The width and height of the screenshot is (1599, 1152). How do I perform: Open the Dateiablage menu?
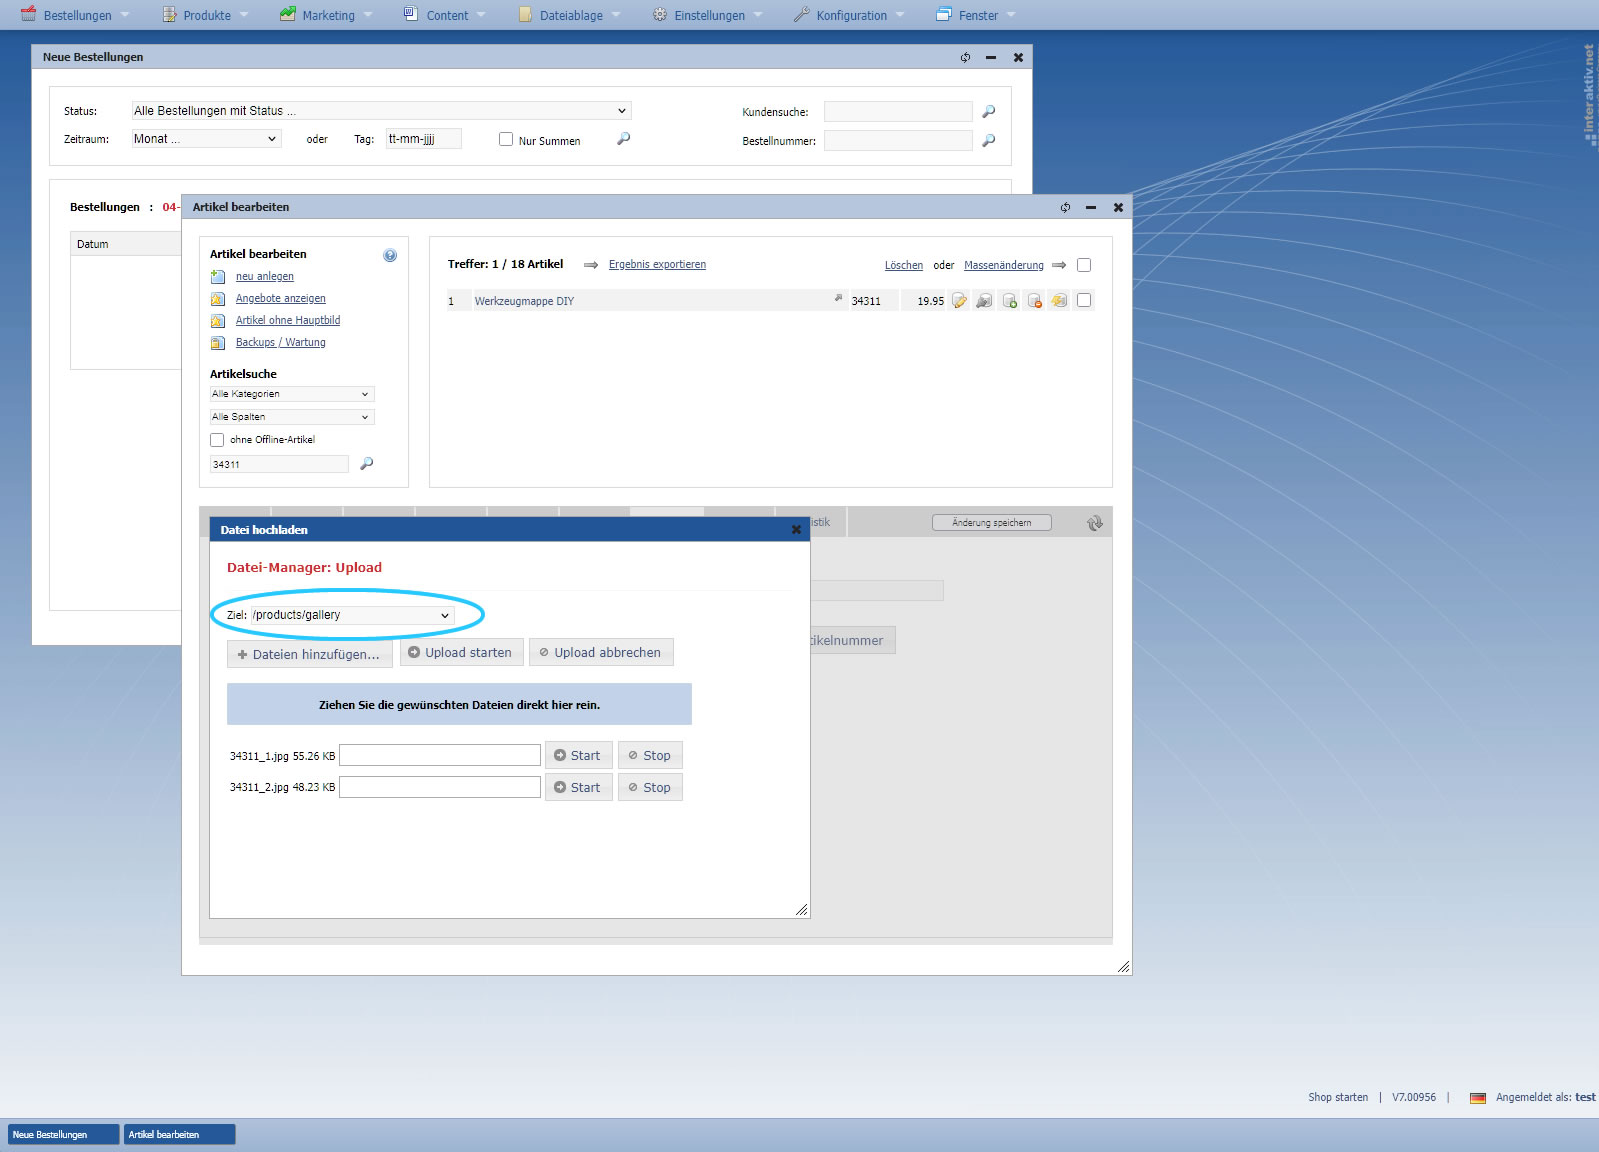tap(570, 15)
